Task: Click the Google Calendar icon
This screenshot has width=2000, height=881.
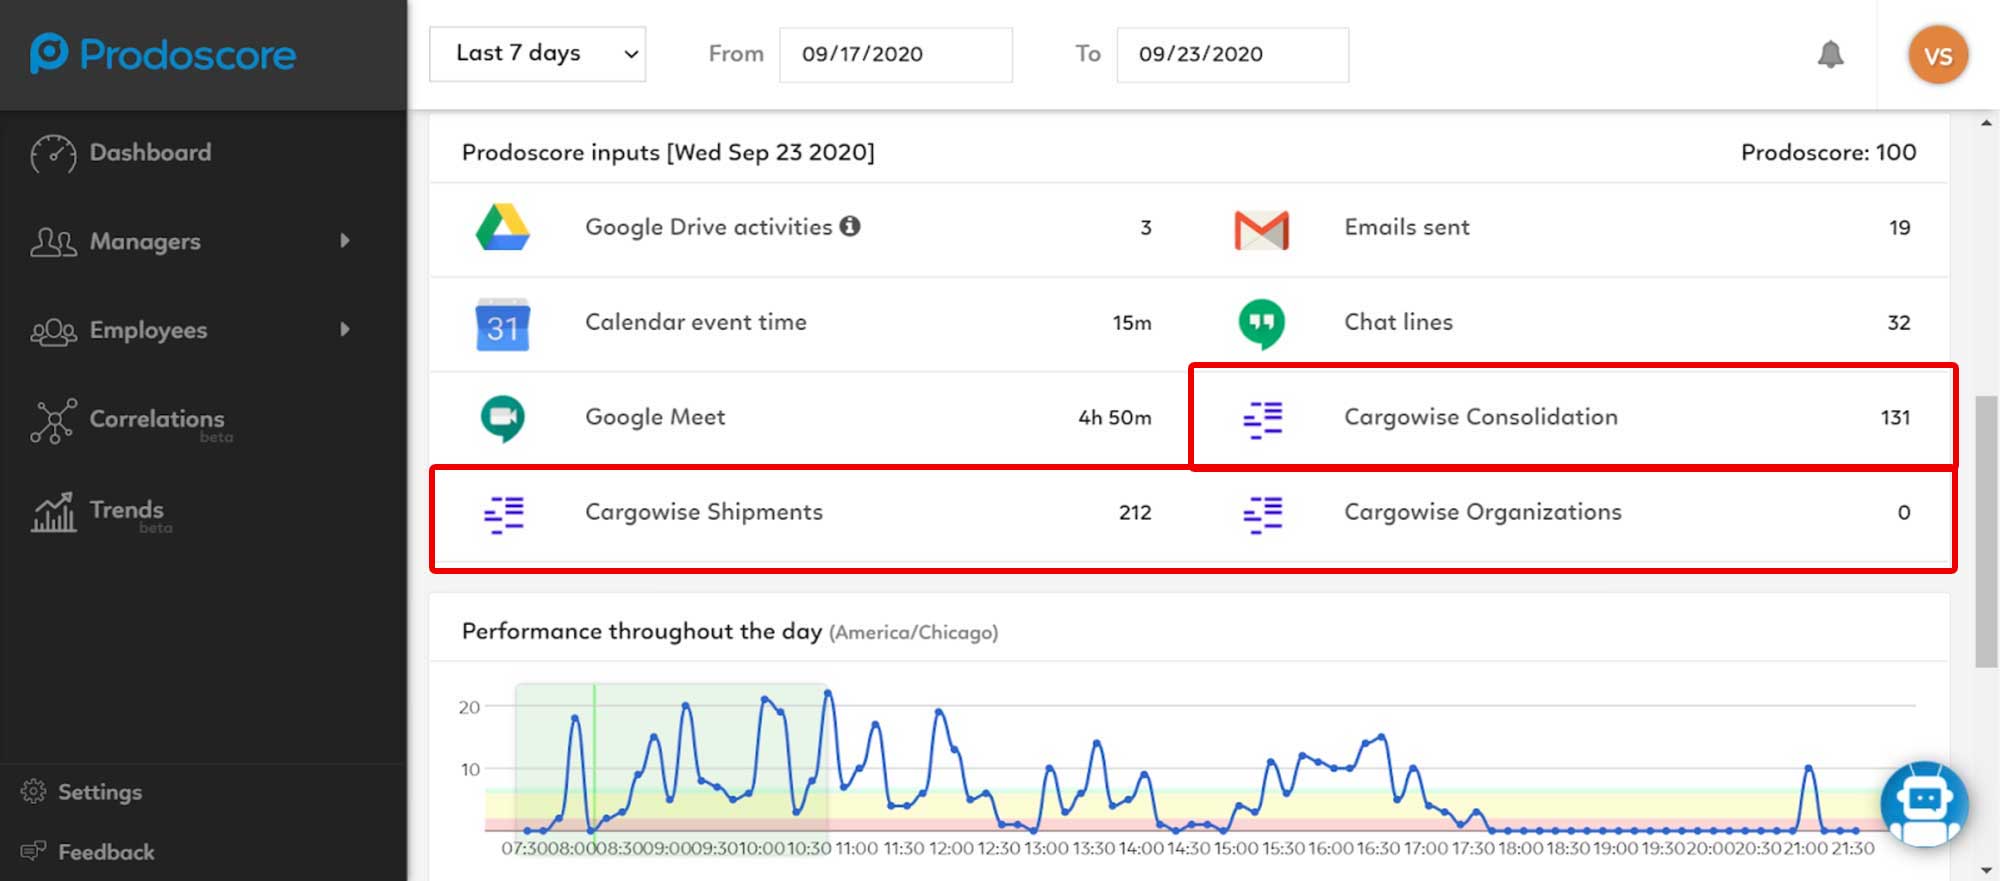Action: coord(502,324)
